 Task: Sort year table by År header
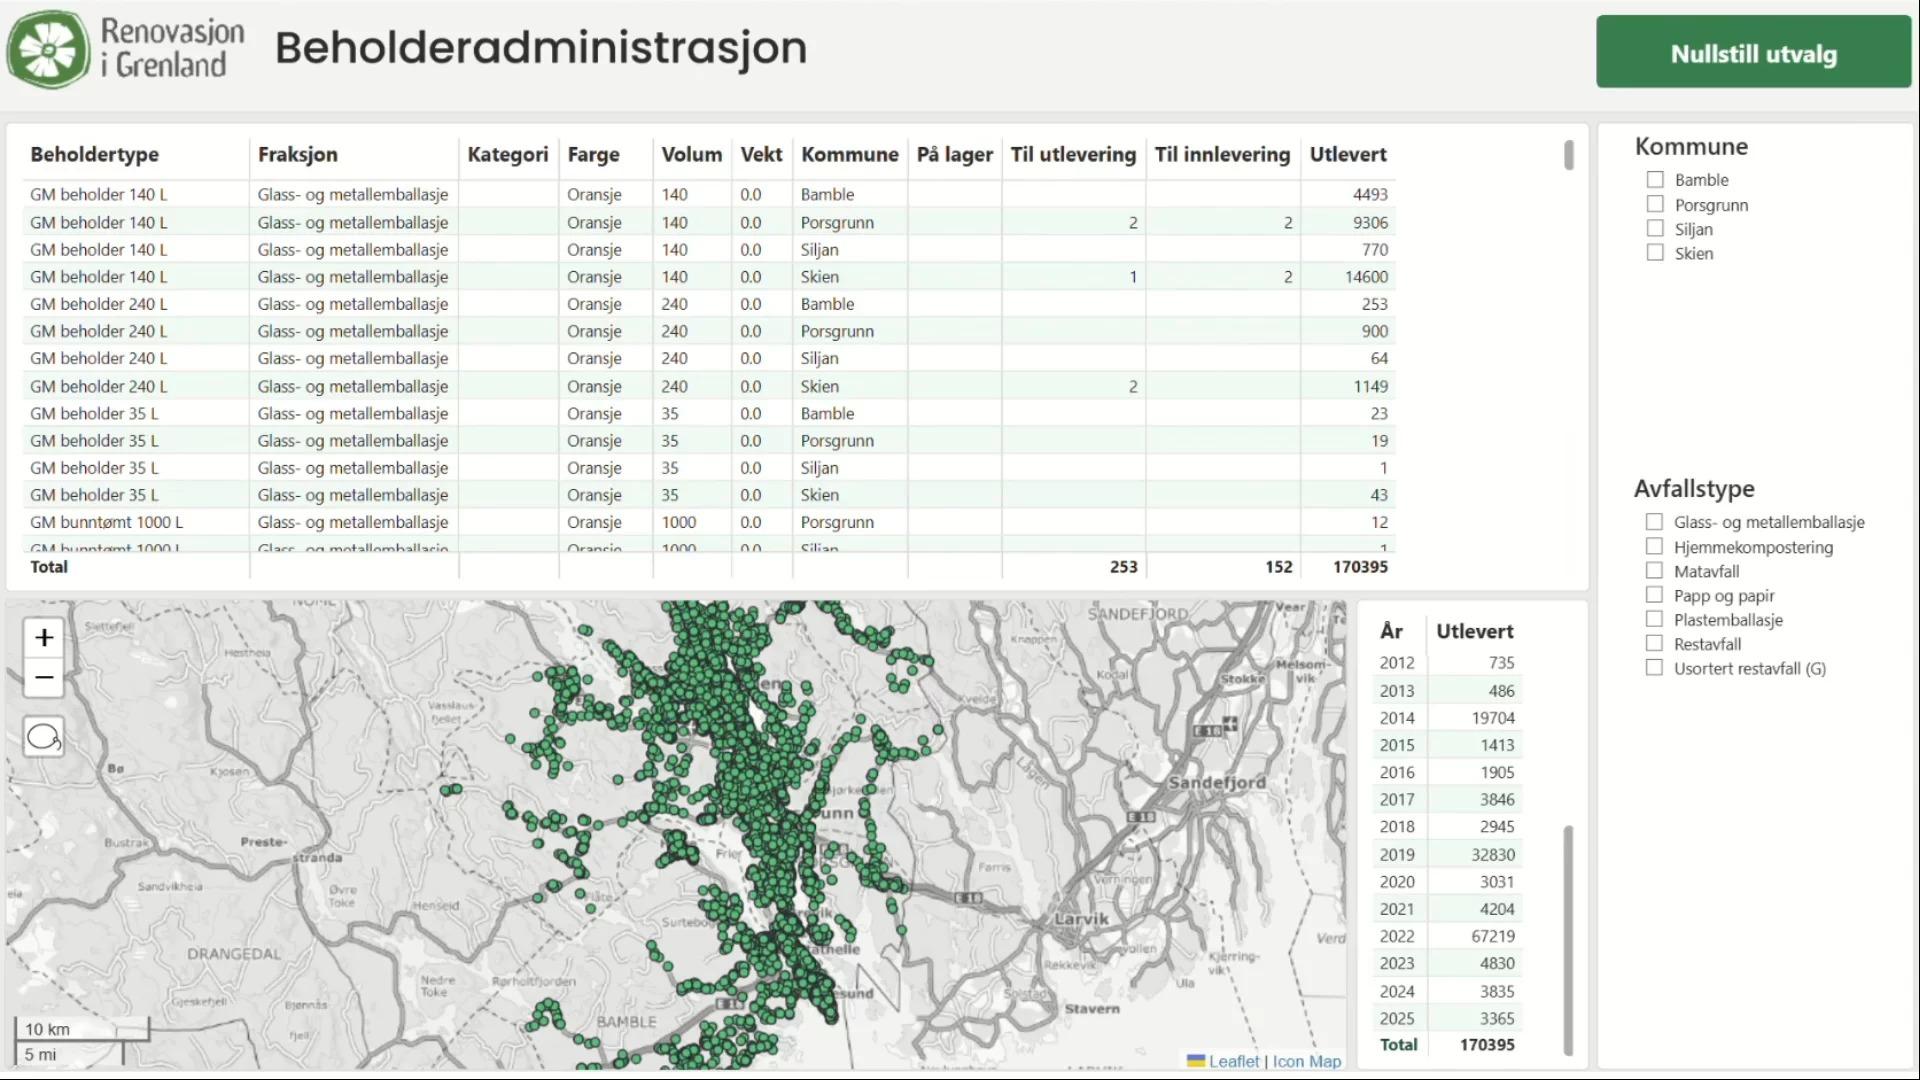click(x=1391, y=631)
